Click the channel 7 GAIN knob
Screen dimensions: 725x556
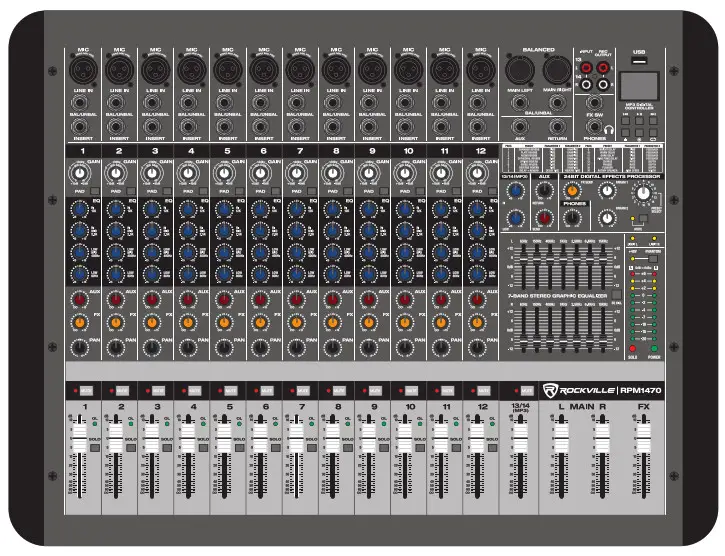(297, 173)
